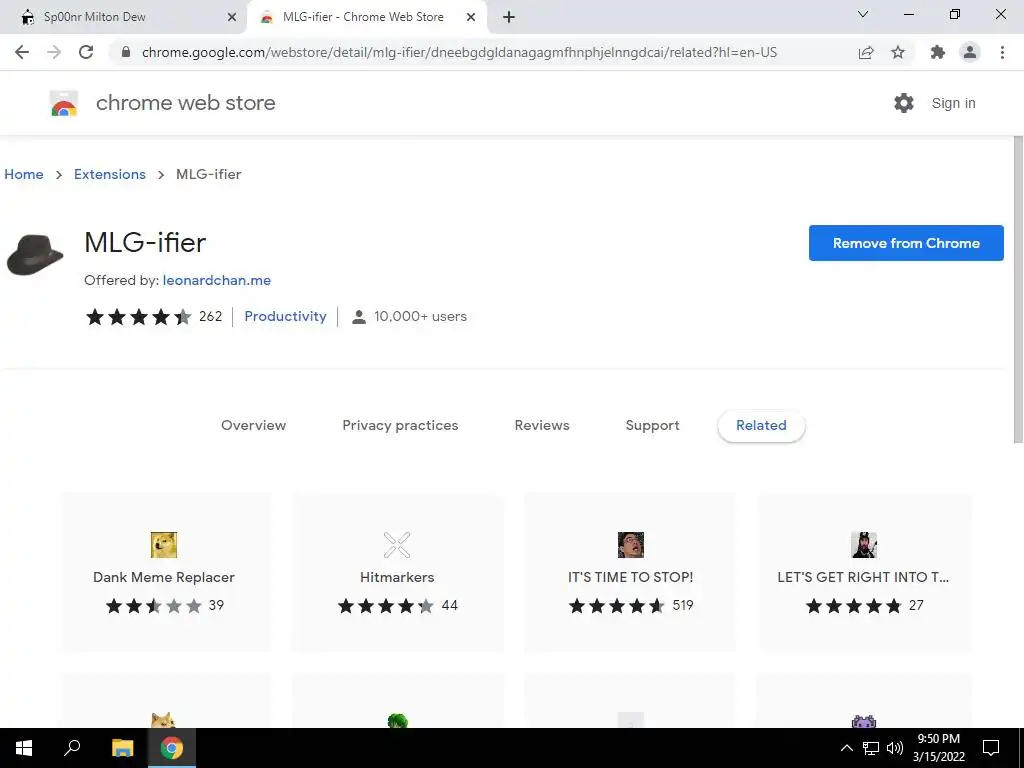Open network status tray icon
The image size is (1024, 768).
click(871, 748)
